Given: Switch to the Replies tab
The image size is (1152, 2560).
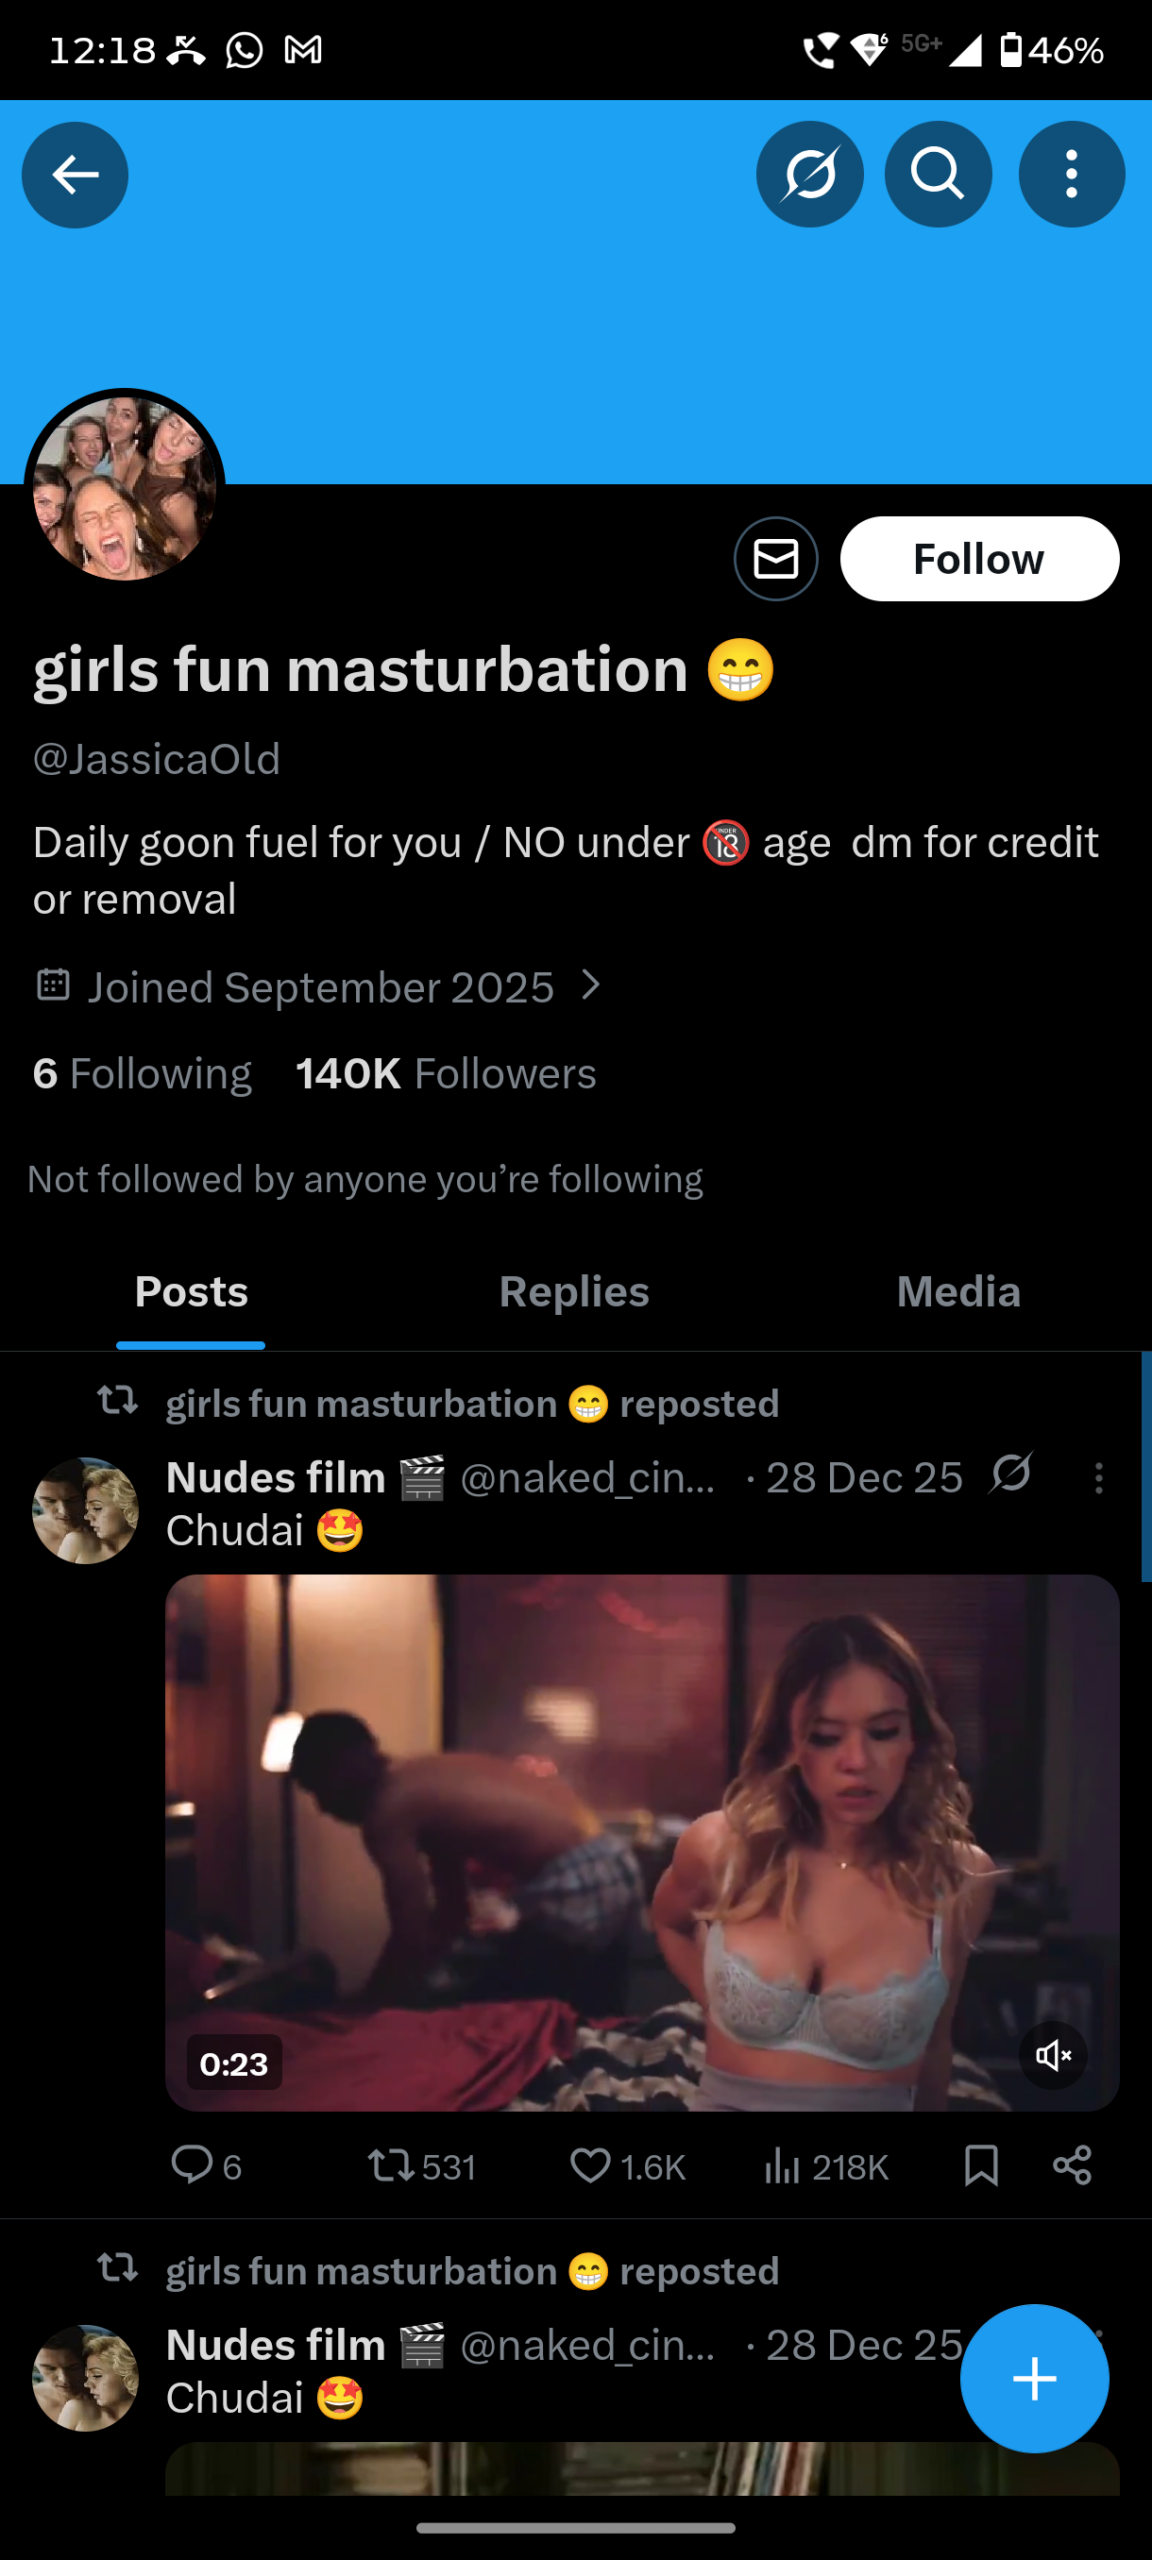Looking at the screenshot, I should 574,1292.
